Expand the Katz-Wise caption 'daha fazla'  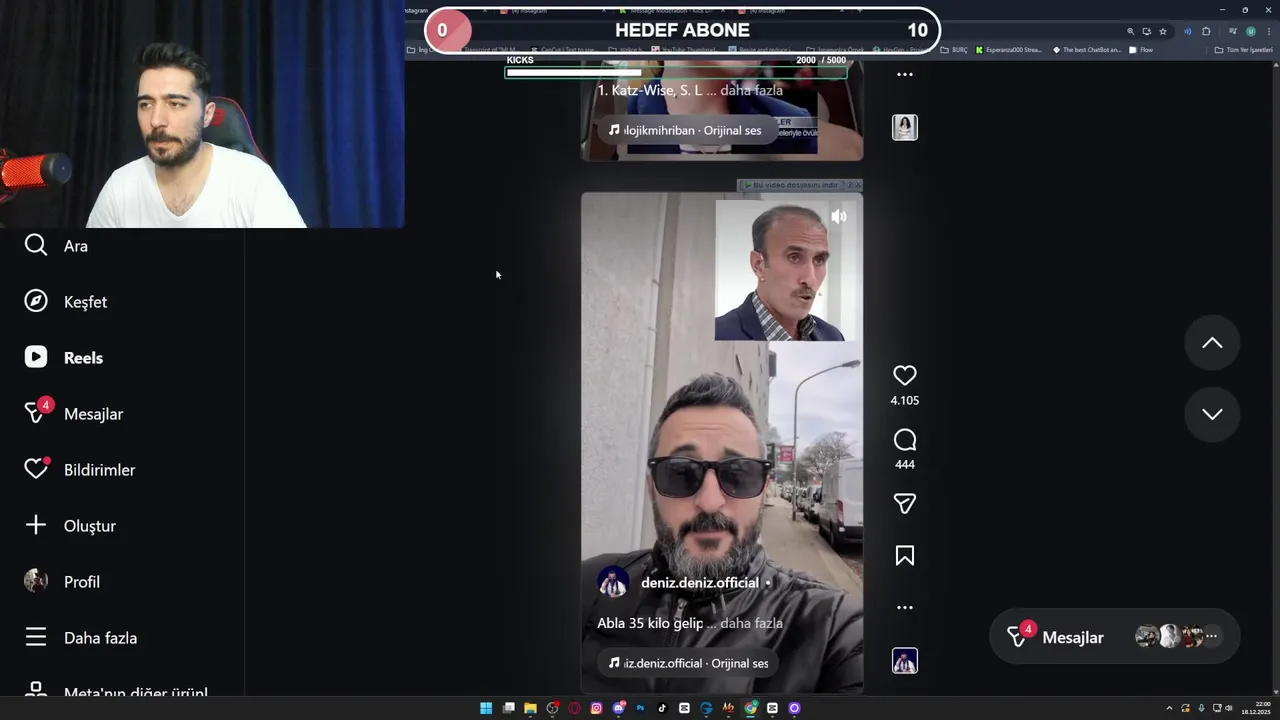click(x=751, y=90)
